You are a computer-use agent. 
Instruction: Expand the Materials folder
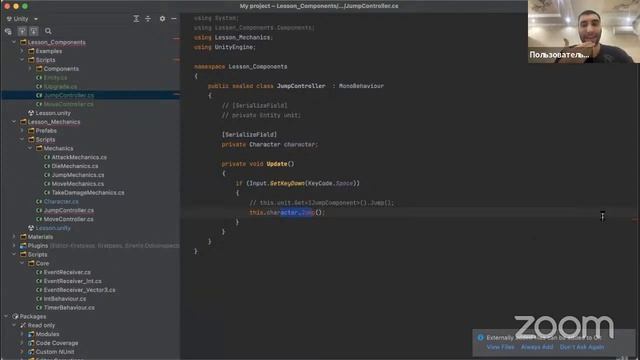(x=14, y=237)
